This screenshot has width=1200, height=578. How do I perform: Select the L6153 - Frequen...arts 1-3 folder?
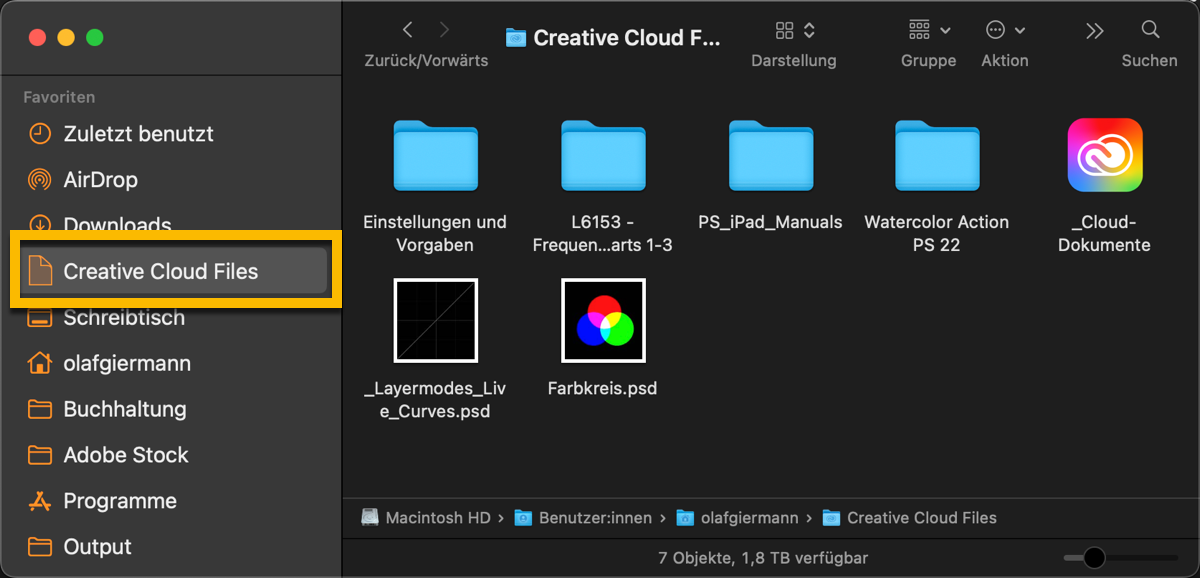[x=603, y=155]
